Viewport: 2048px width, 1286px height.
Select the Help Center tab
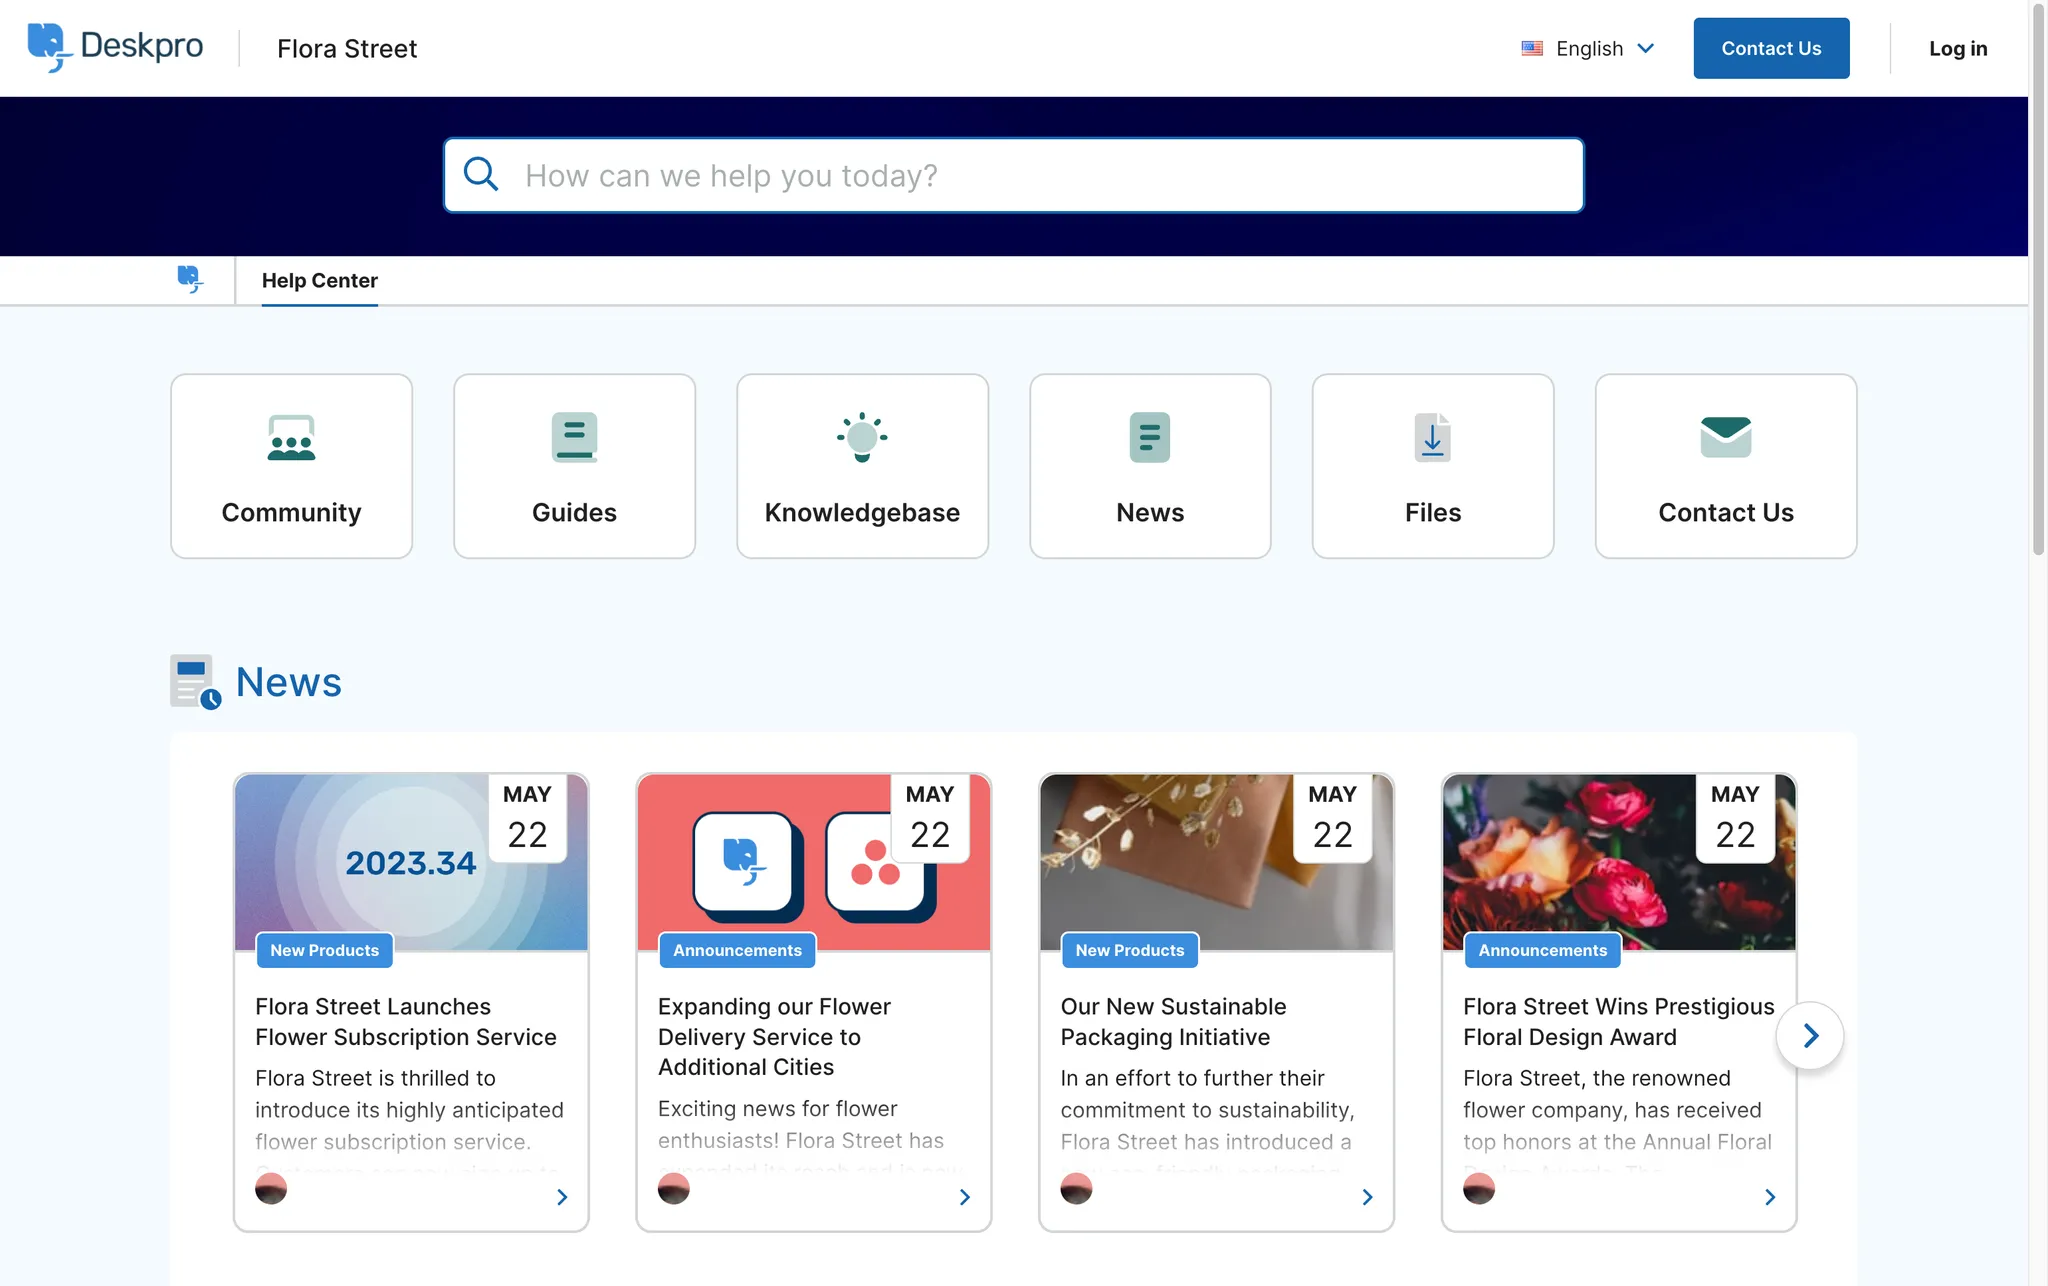[x=319, y=281]
